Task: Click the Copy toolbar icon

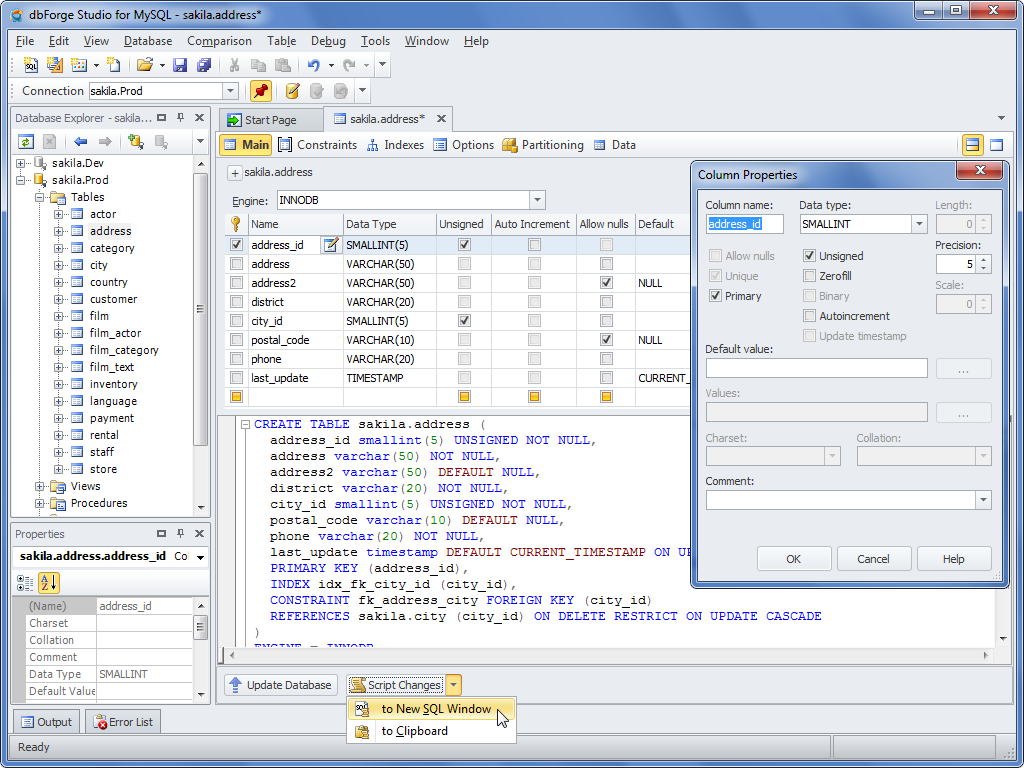Action: (x=259, y=65)
